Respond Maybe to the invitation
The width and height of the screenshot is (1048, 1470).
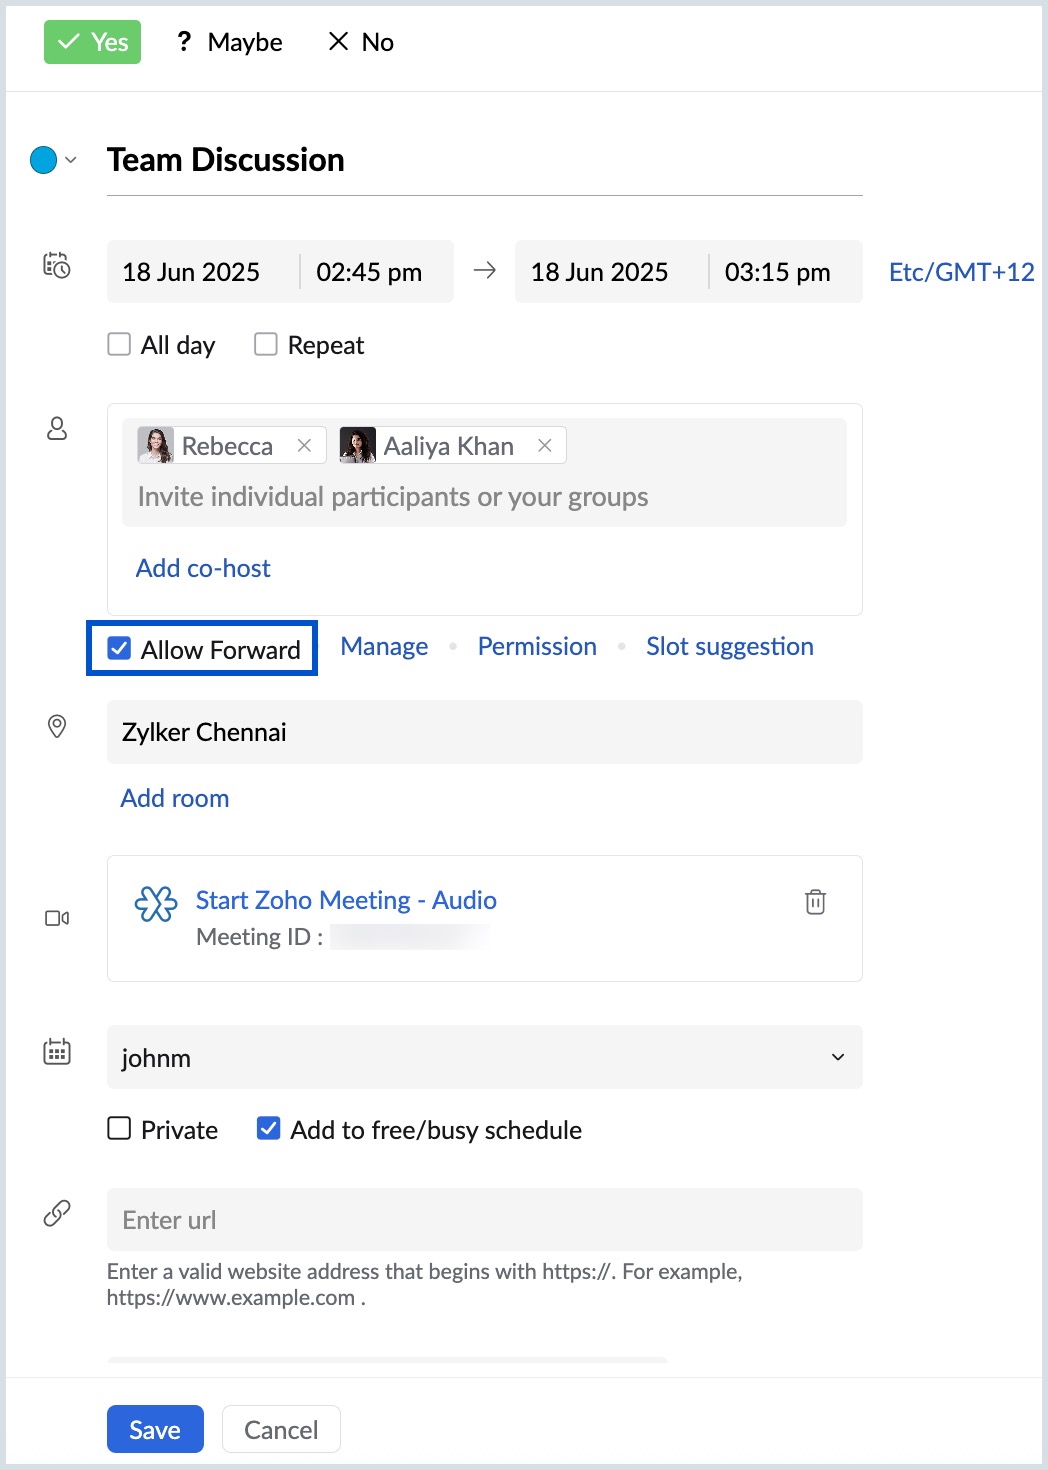pos(230,42)
